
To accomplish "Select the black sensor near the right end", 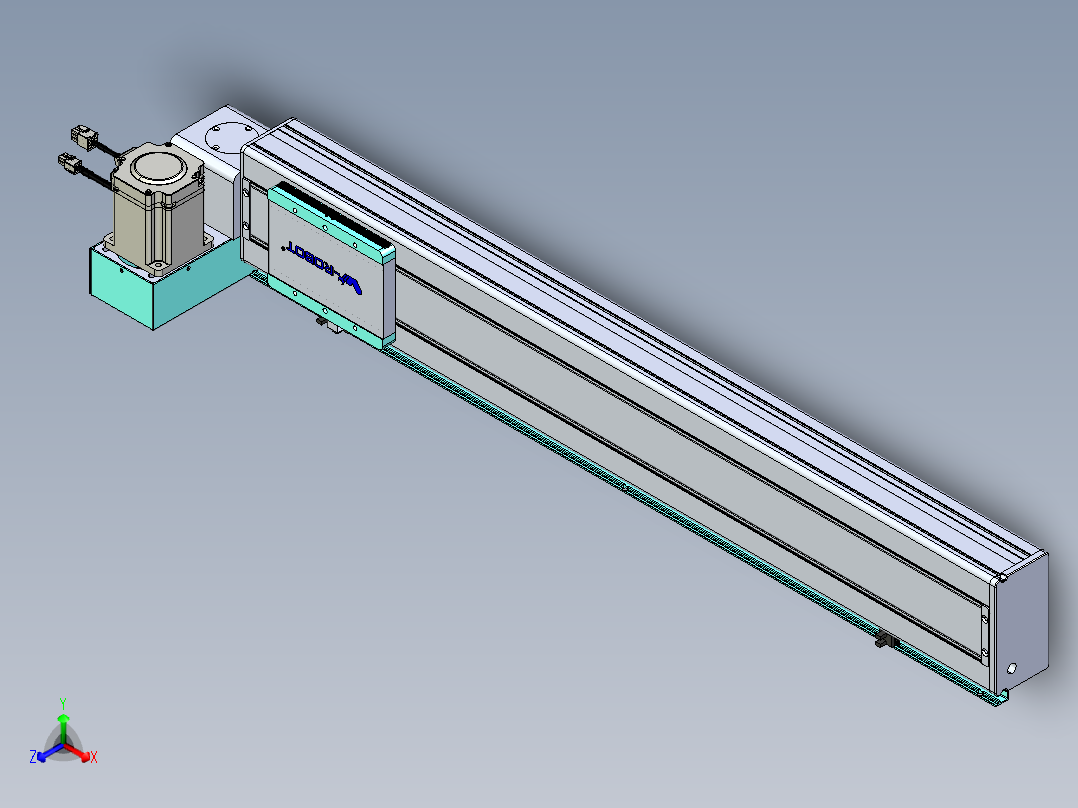I will [887, 640].
